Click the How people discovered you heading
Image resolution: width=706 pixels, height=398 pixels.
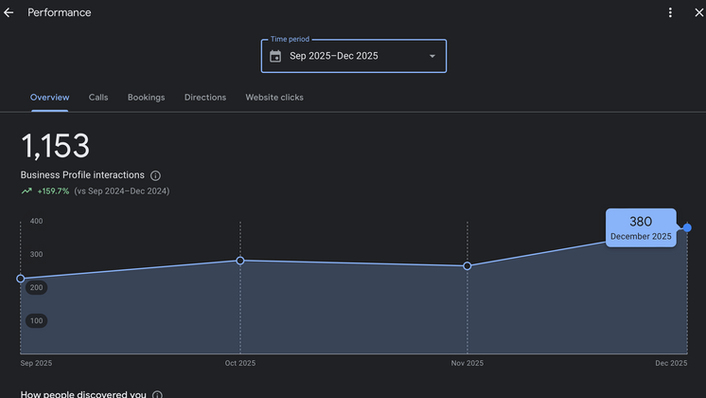(x=83, y=394)
